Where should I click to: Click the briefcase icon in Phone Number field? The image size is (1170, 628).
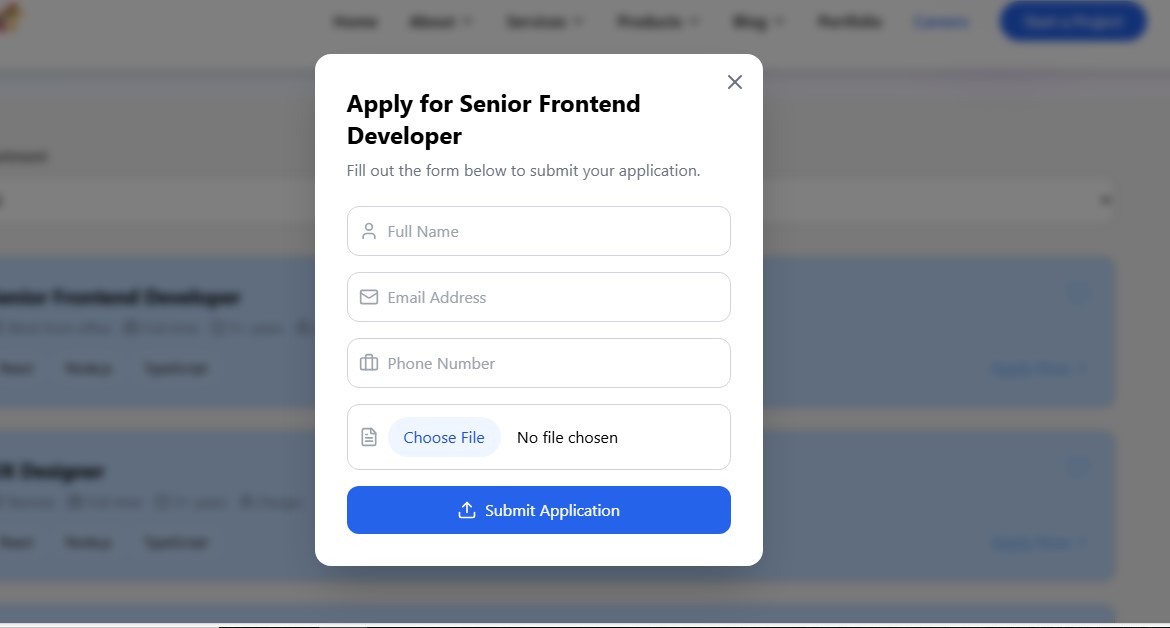click(369, 363)
